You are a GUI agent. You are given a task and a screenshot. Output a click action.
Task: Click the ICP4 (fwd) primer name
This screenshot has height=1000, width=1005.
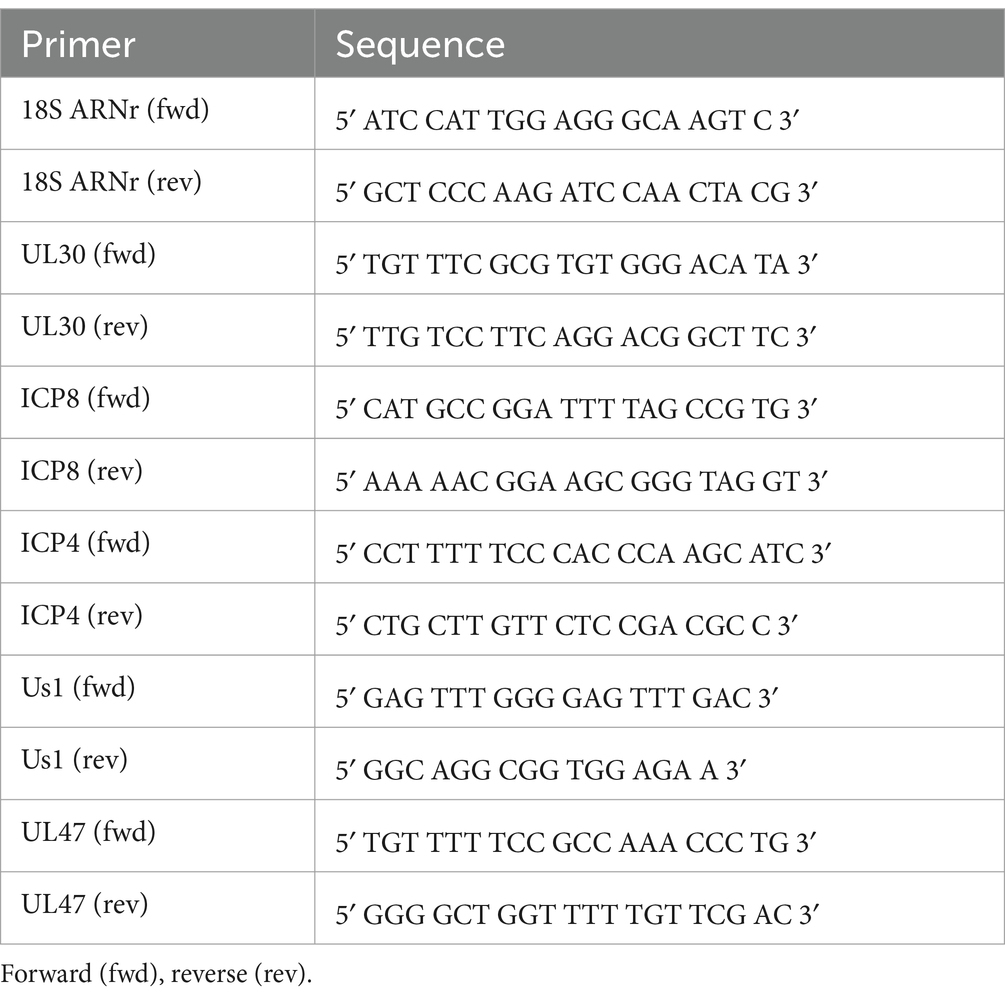85,543
